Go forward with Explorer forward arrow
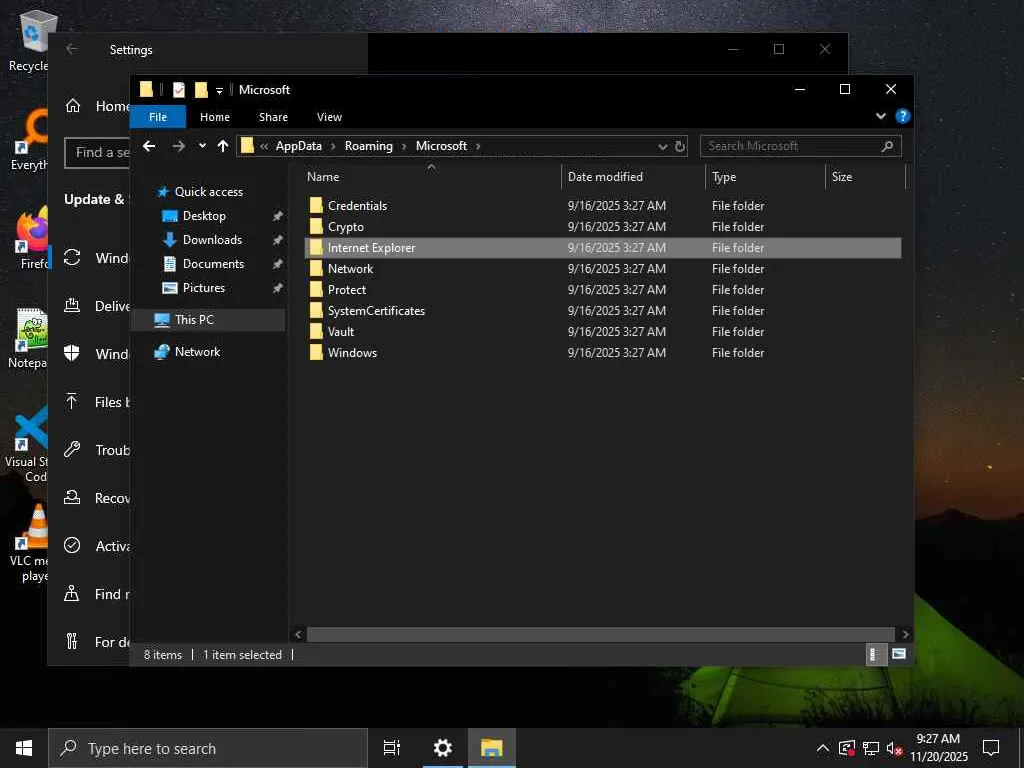 (178, 146)
